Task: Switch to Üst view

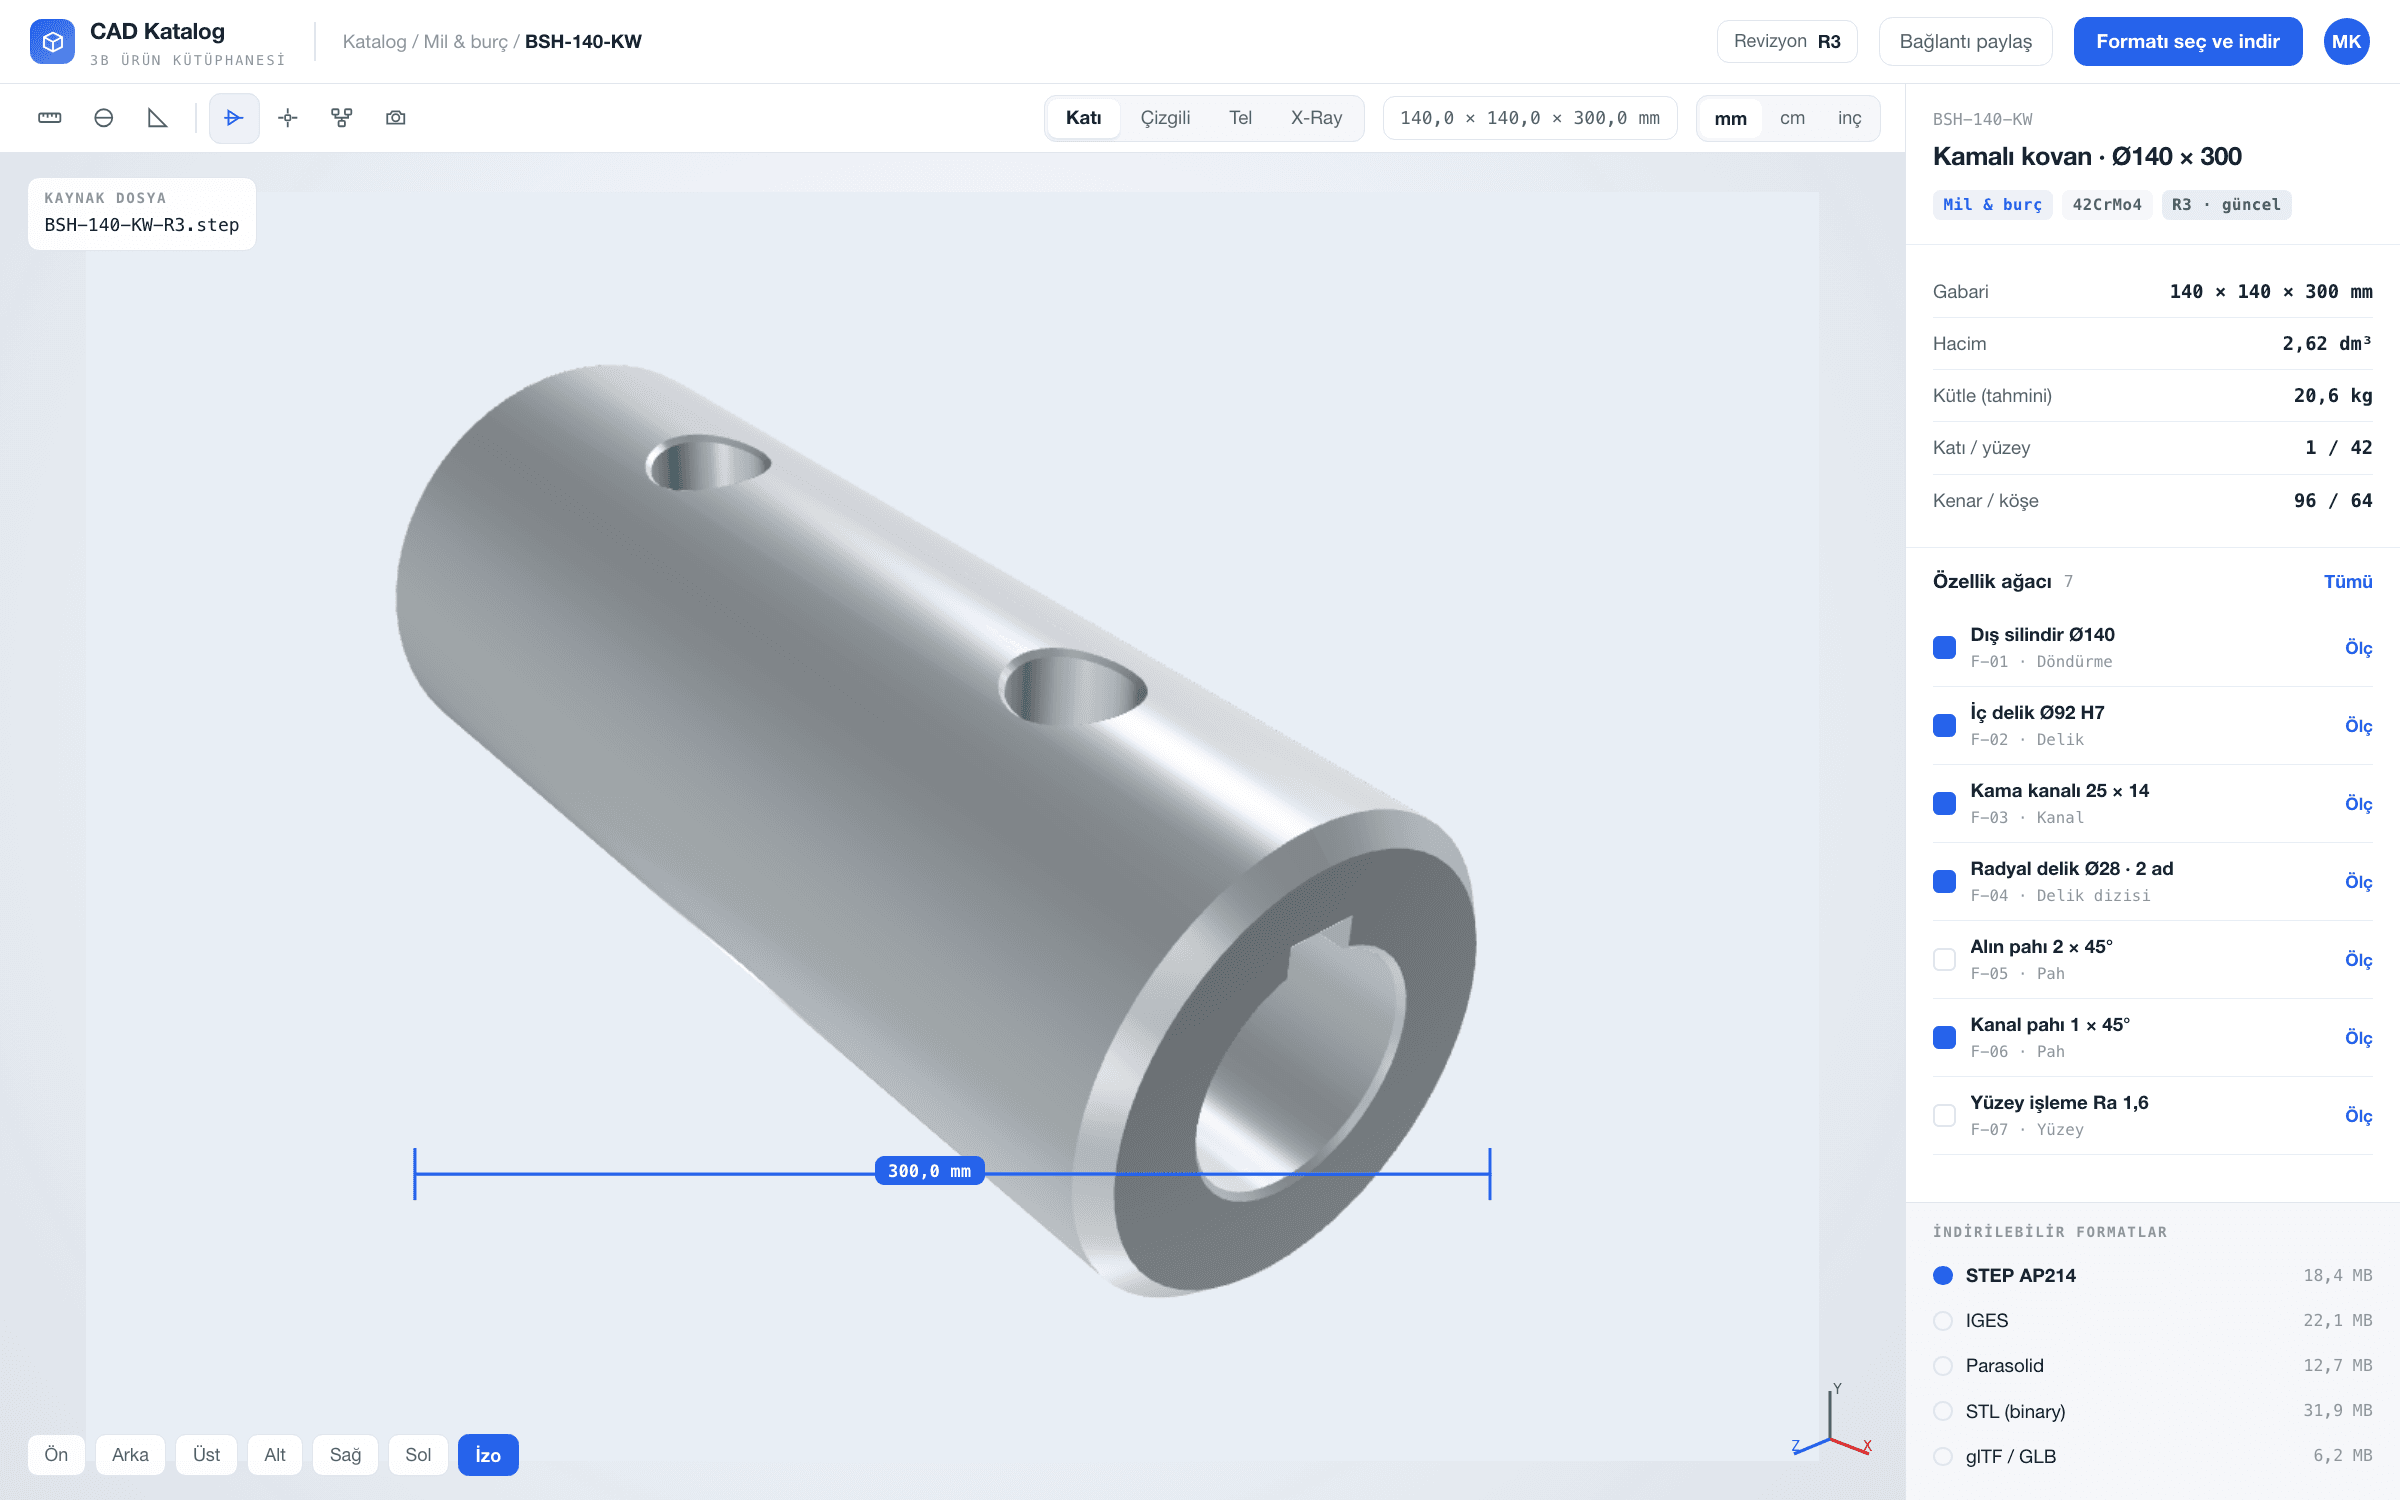Action: click(x=206, y=1454)
